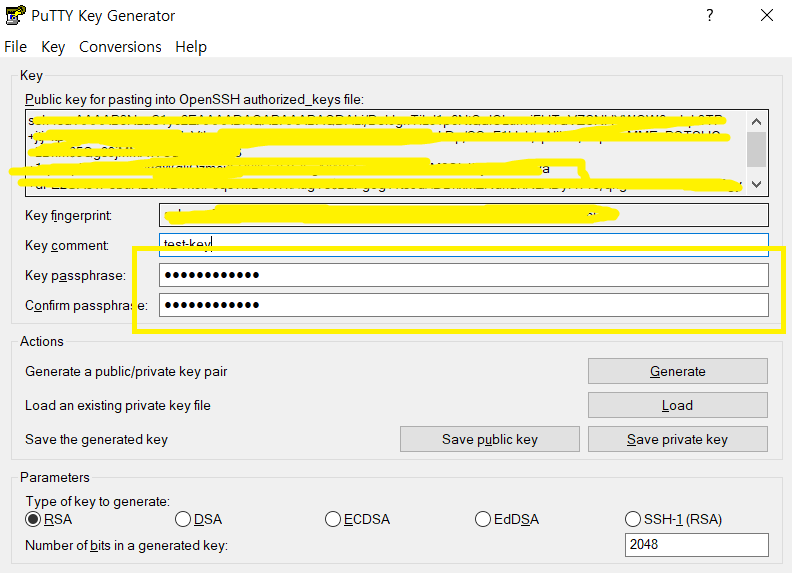Click the 'Number of bits in a generated key:' label

[127, 546]
